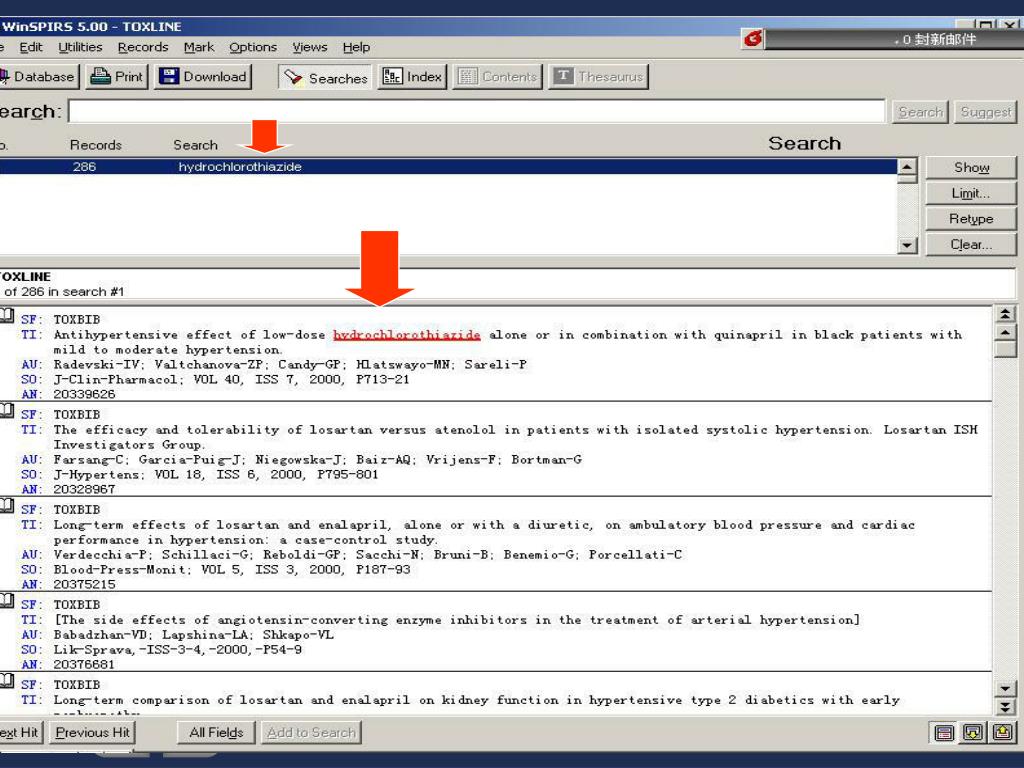Select the hydrochlorothiazide search history row
Image resolution: width=1024 pixels, height=768 pixels.
(448, 167)
